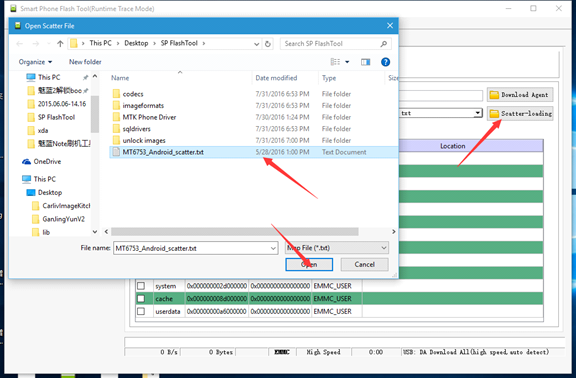Refresh the SP FlashTool folder view

tap(268, 44)
